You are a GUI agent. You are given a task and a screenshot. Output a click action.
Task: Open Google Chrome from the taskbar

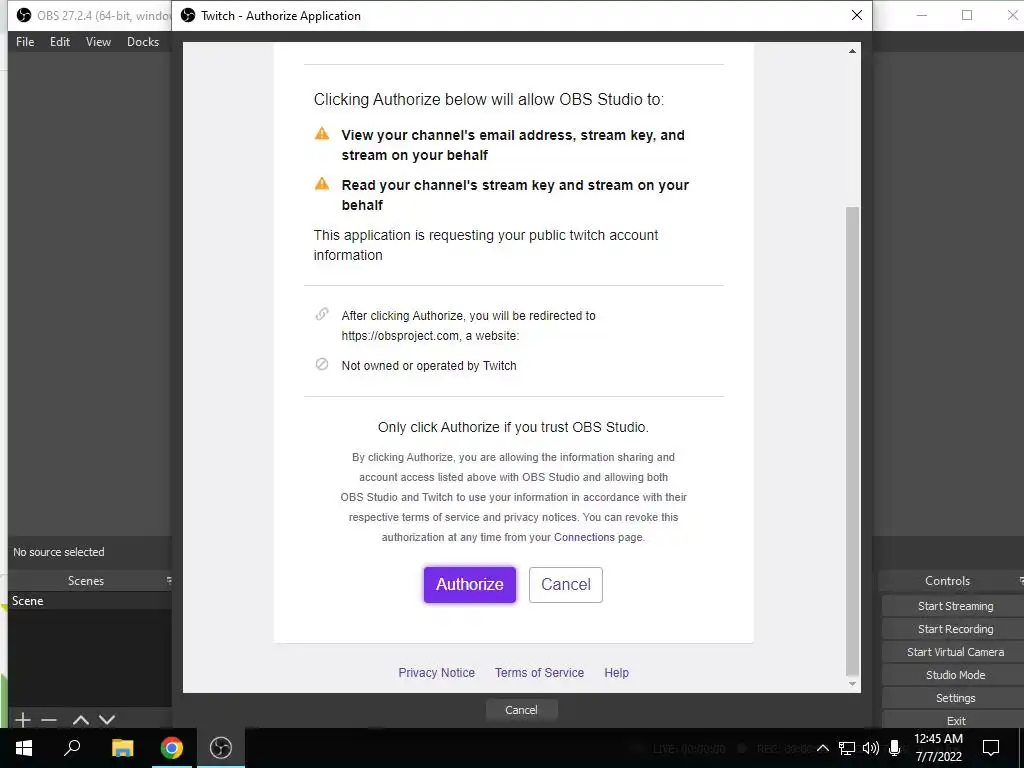tap(172, 748)
